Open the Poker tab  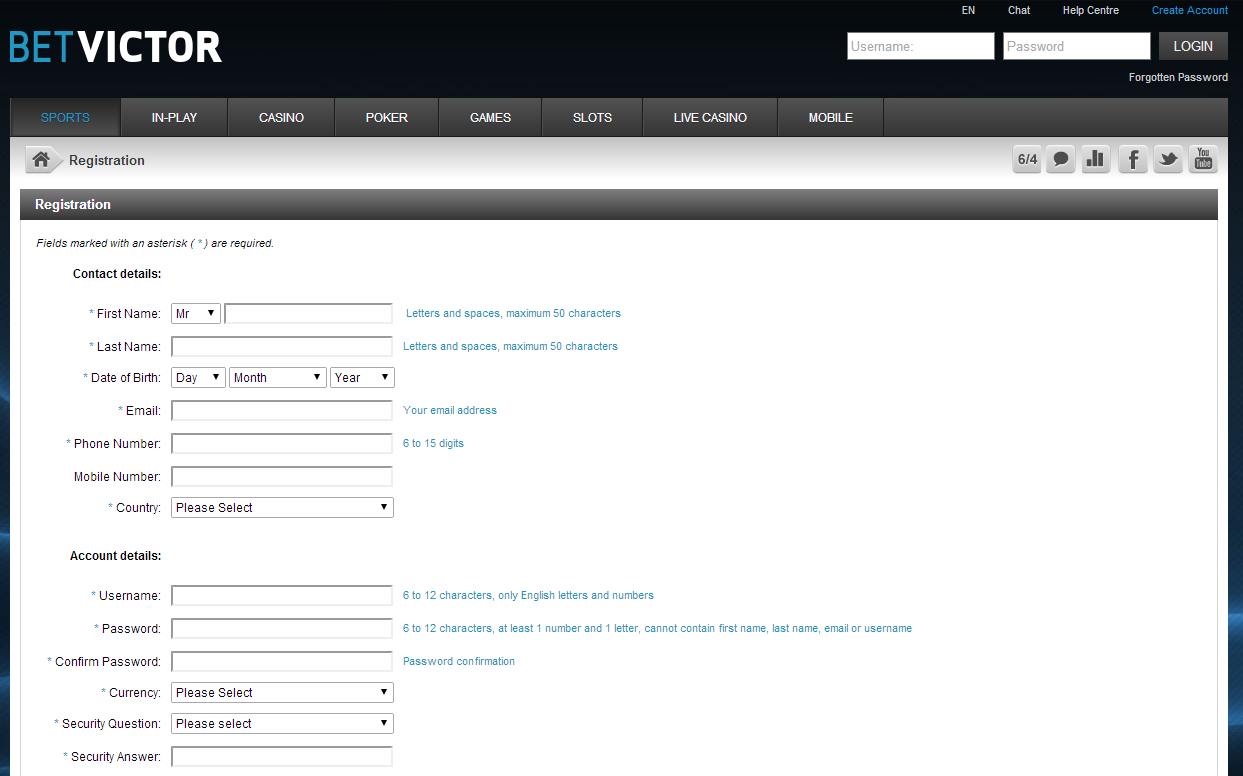387,118
